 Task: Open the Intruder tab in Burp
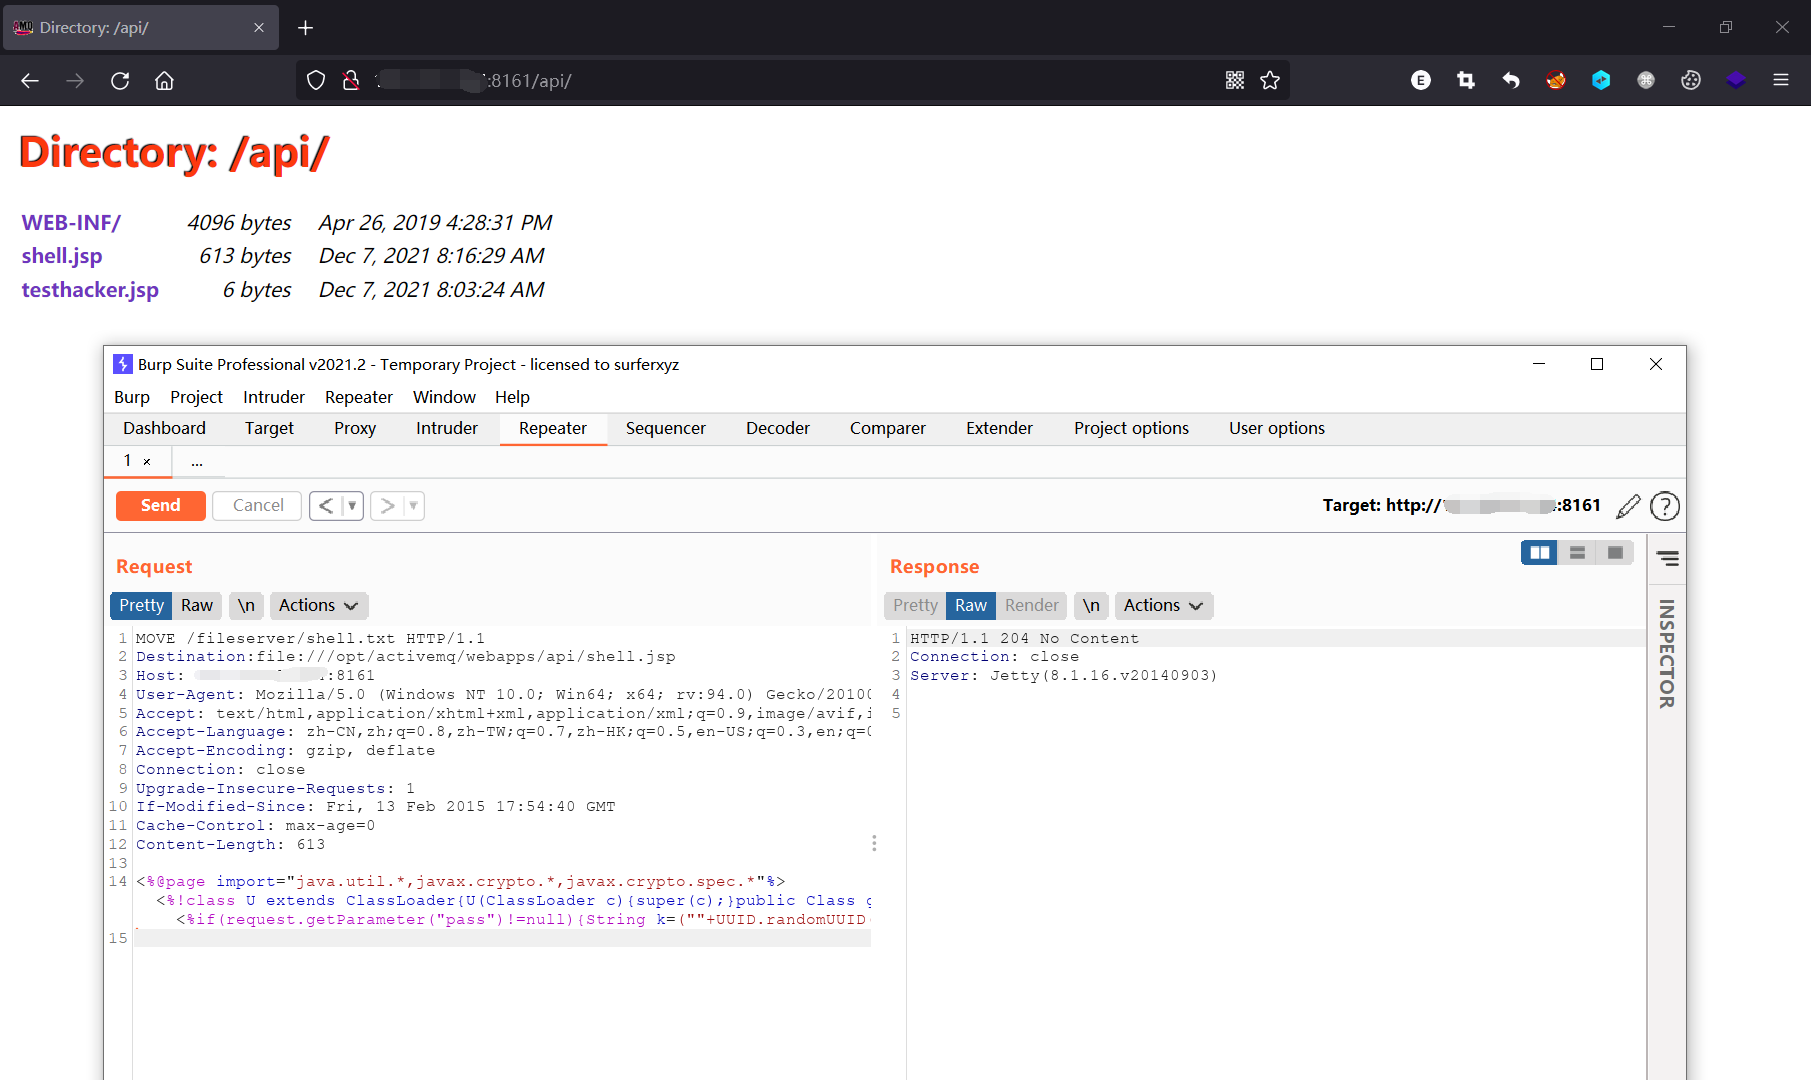[x=447, y=429]
